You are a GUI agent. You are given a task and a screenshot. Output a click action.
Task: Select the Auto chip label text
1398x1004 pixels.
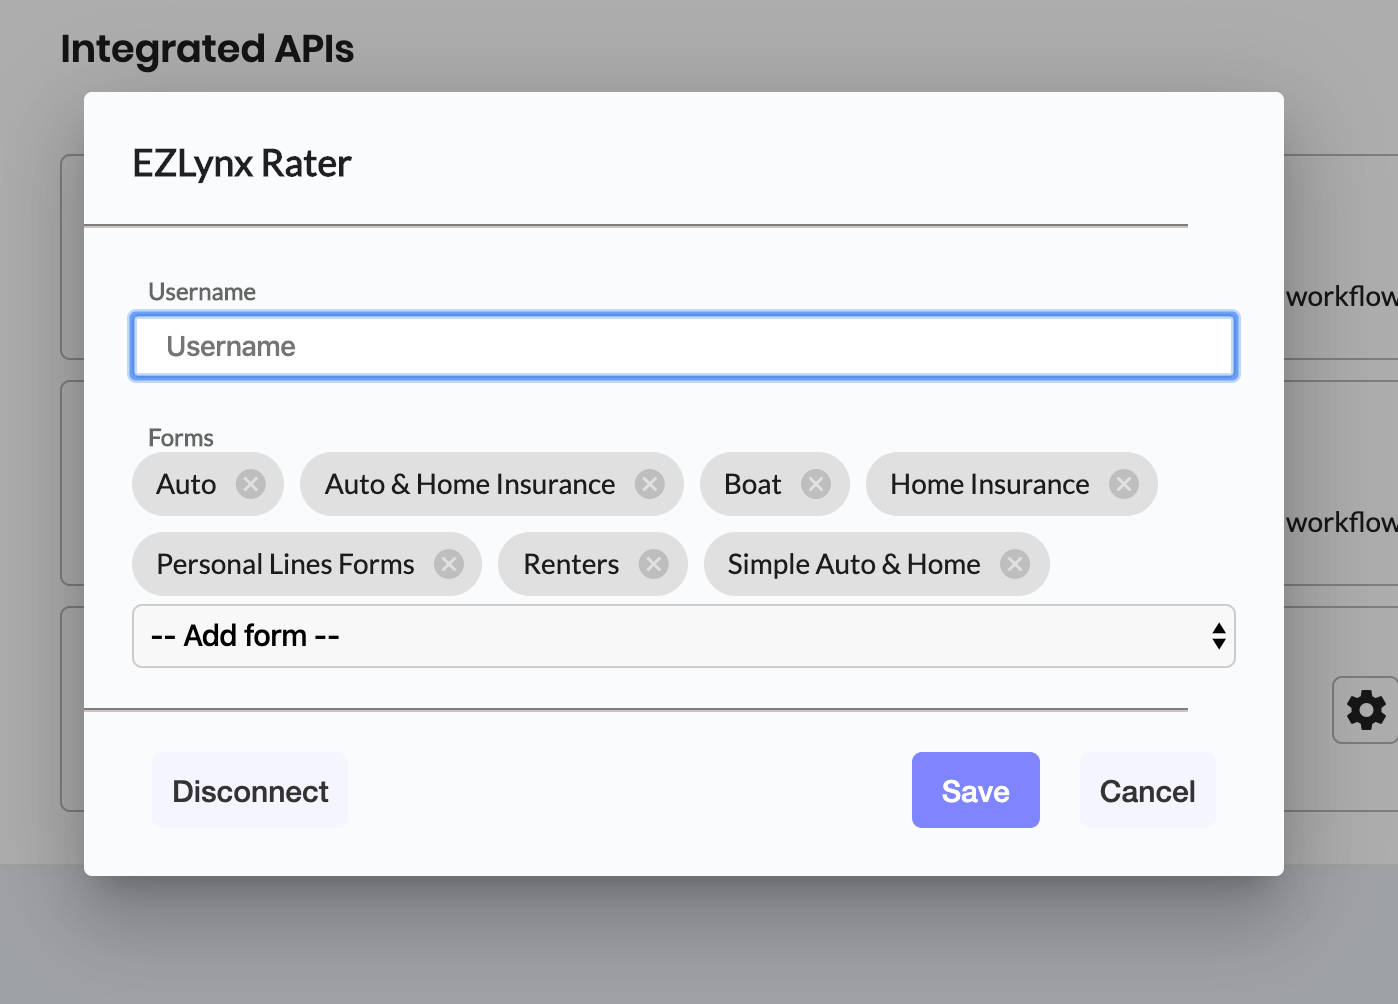coord(186,484)
